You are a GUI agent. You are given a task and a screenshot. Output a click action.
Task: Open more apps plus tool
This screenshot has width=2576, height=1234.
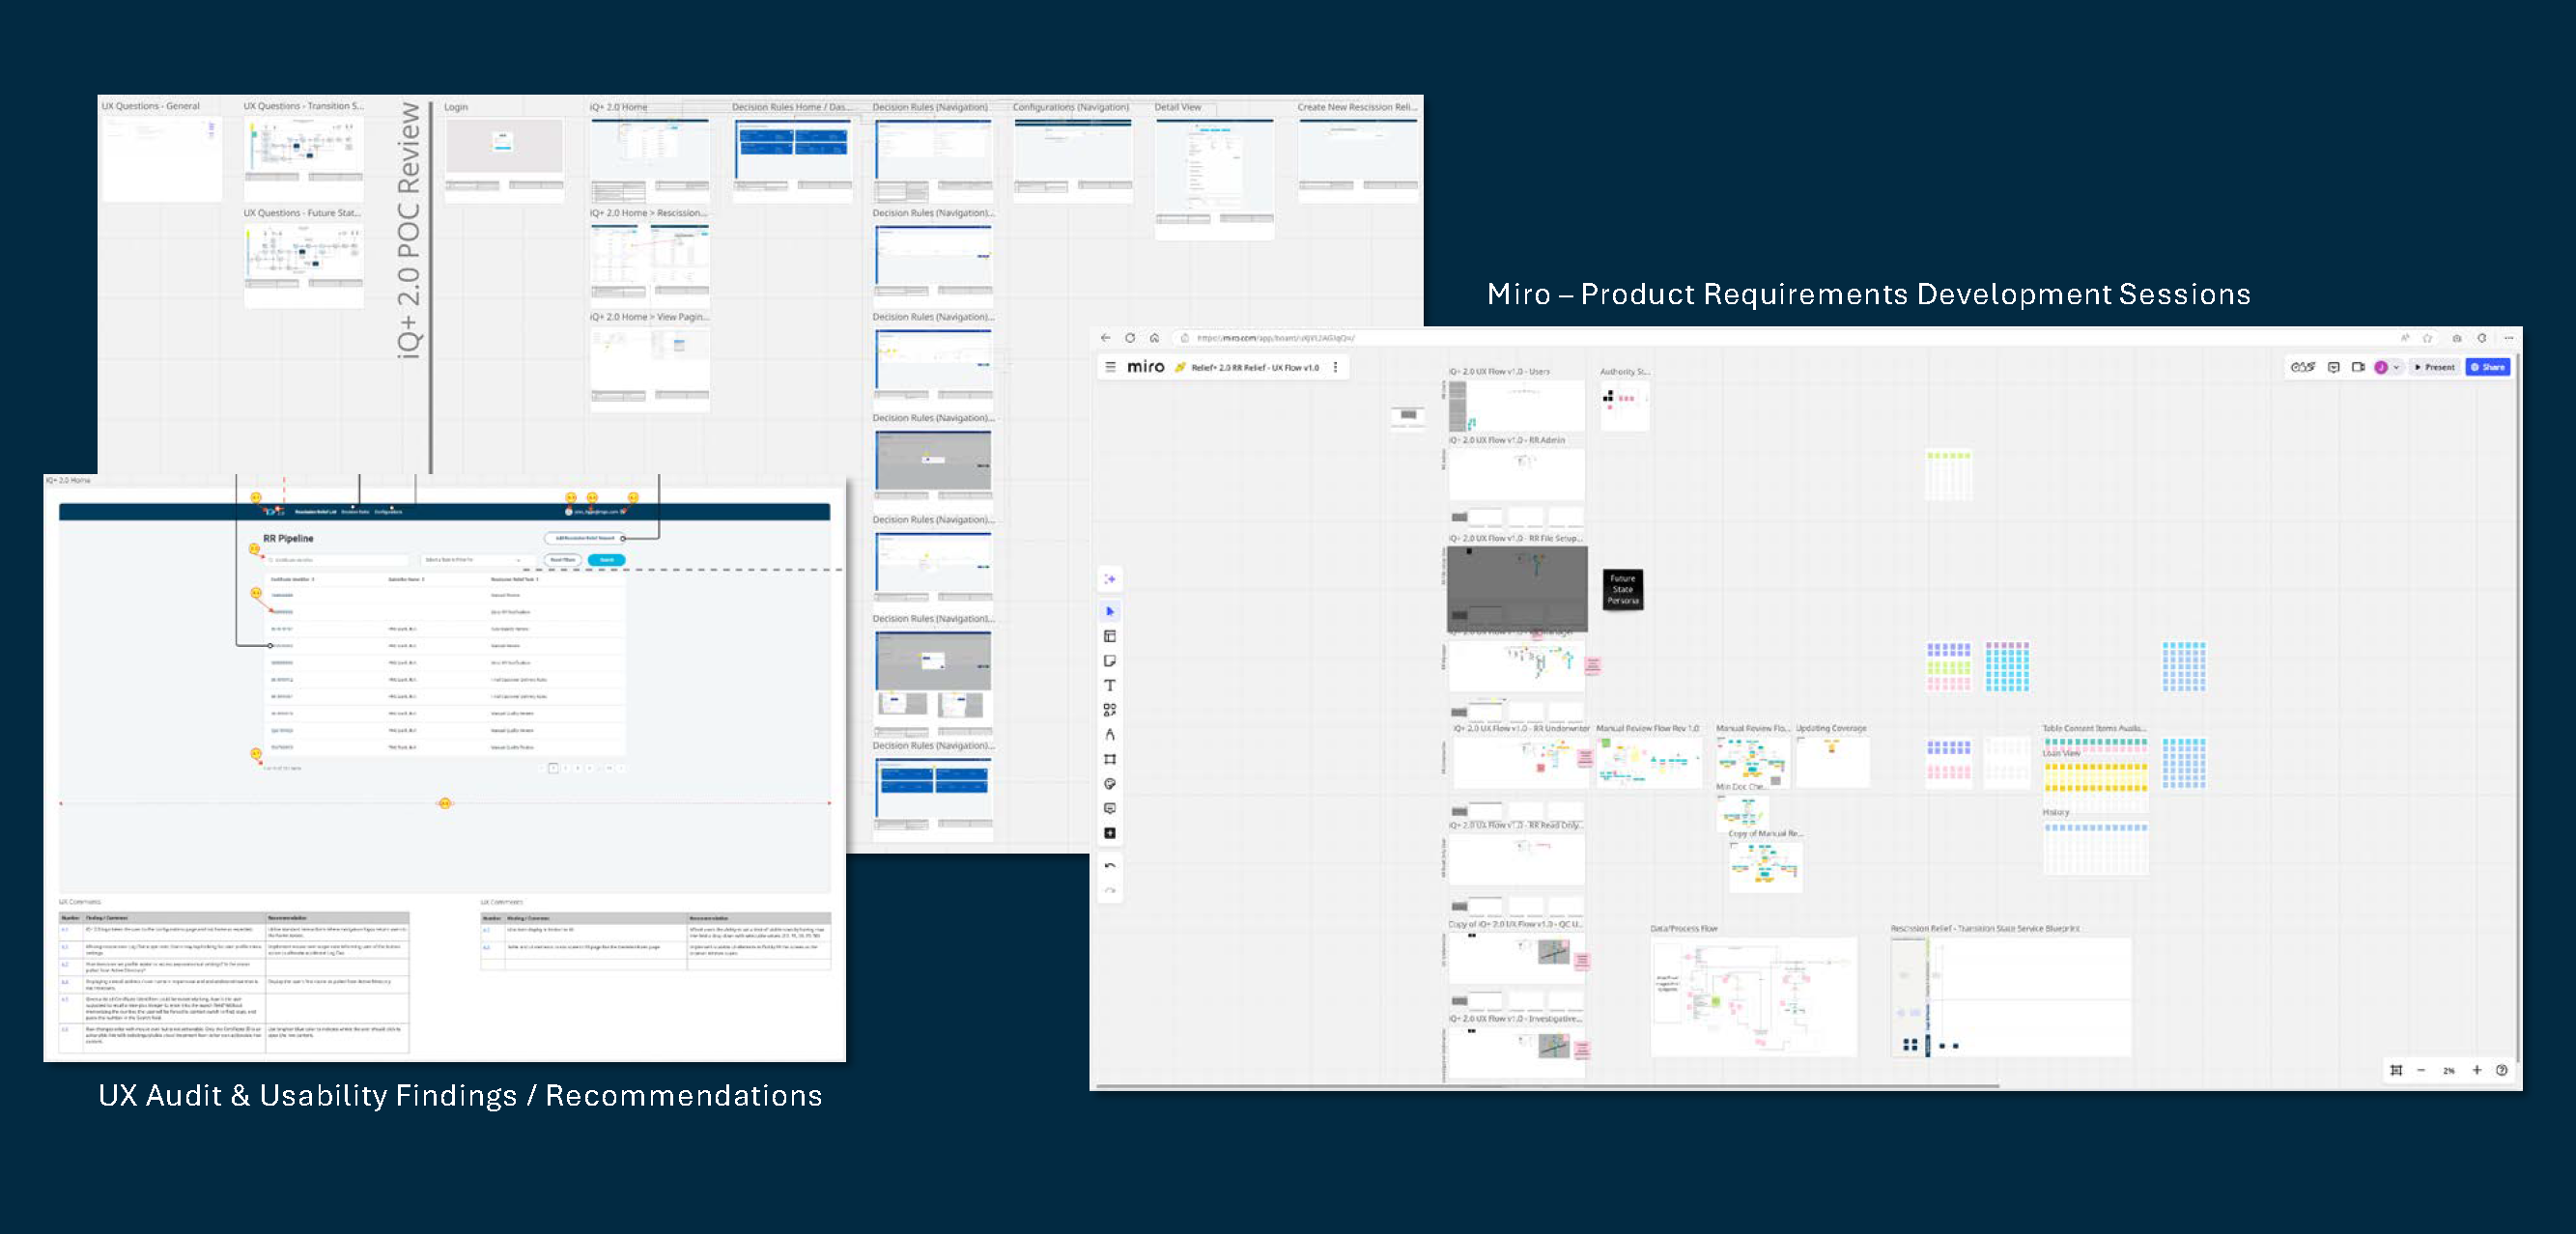[1110, 833]
